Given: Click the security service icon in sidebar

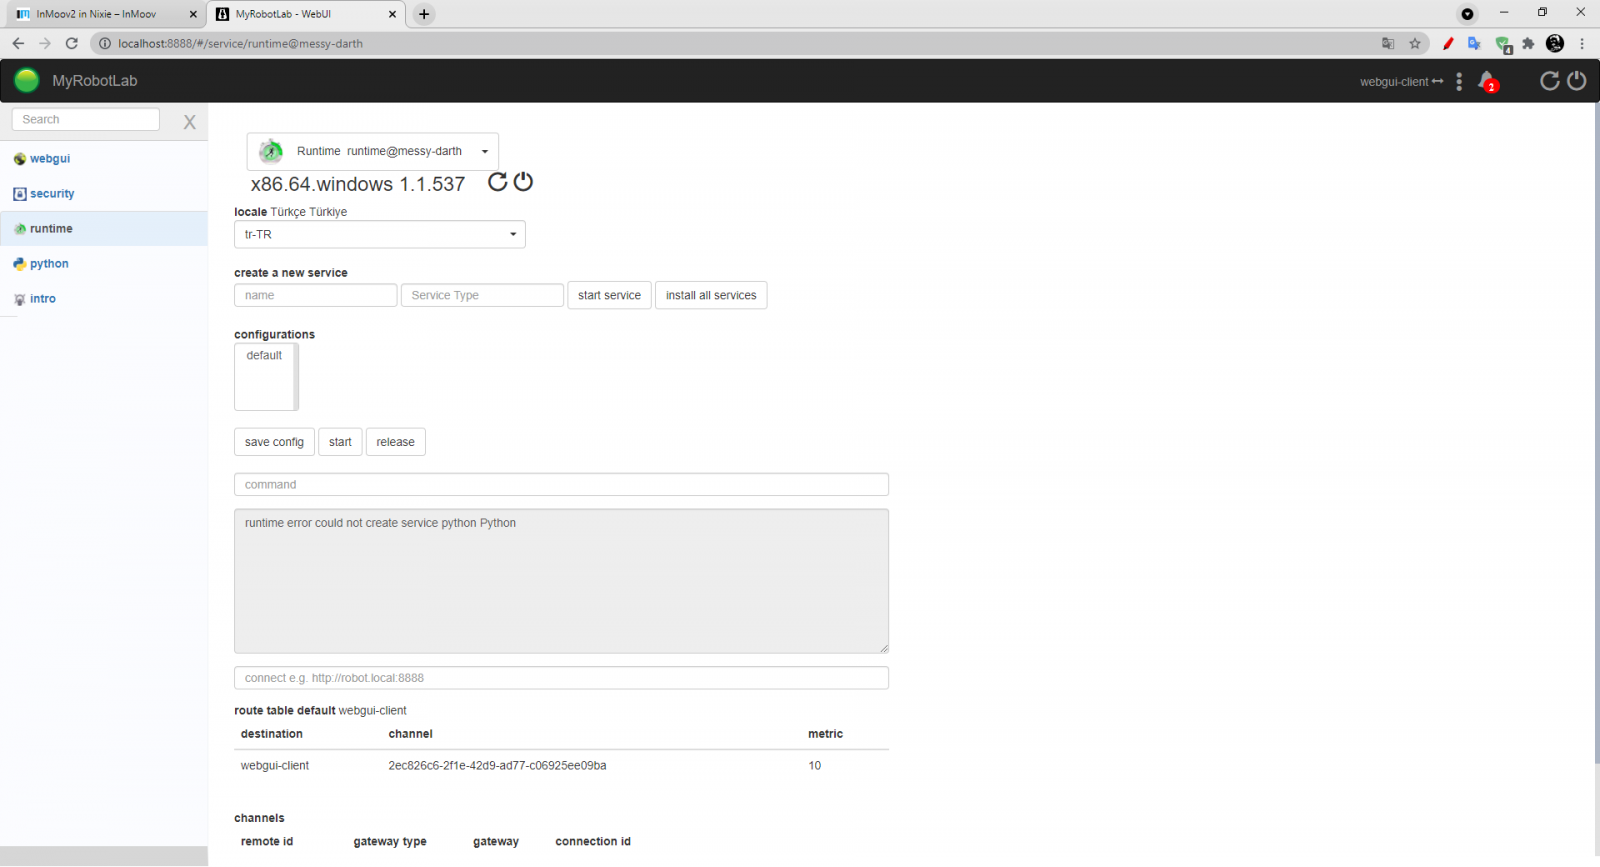Looking at the screenshot, I should [x=19, y=194].
